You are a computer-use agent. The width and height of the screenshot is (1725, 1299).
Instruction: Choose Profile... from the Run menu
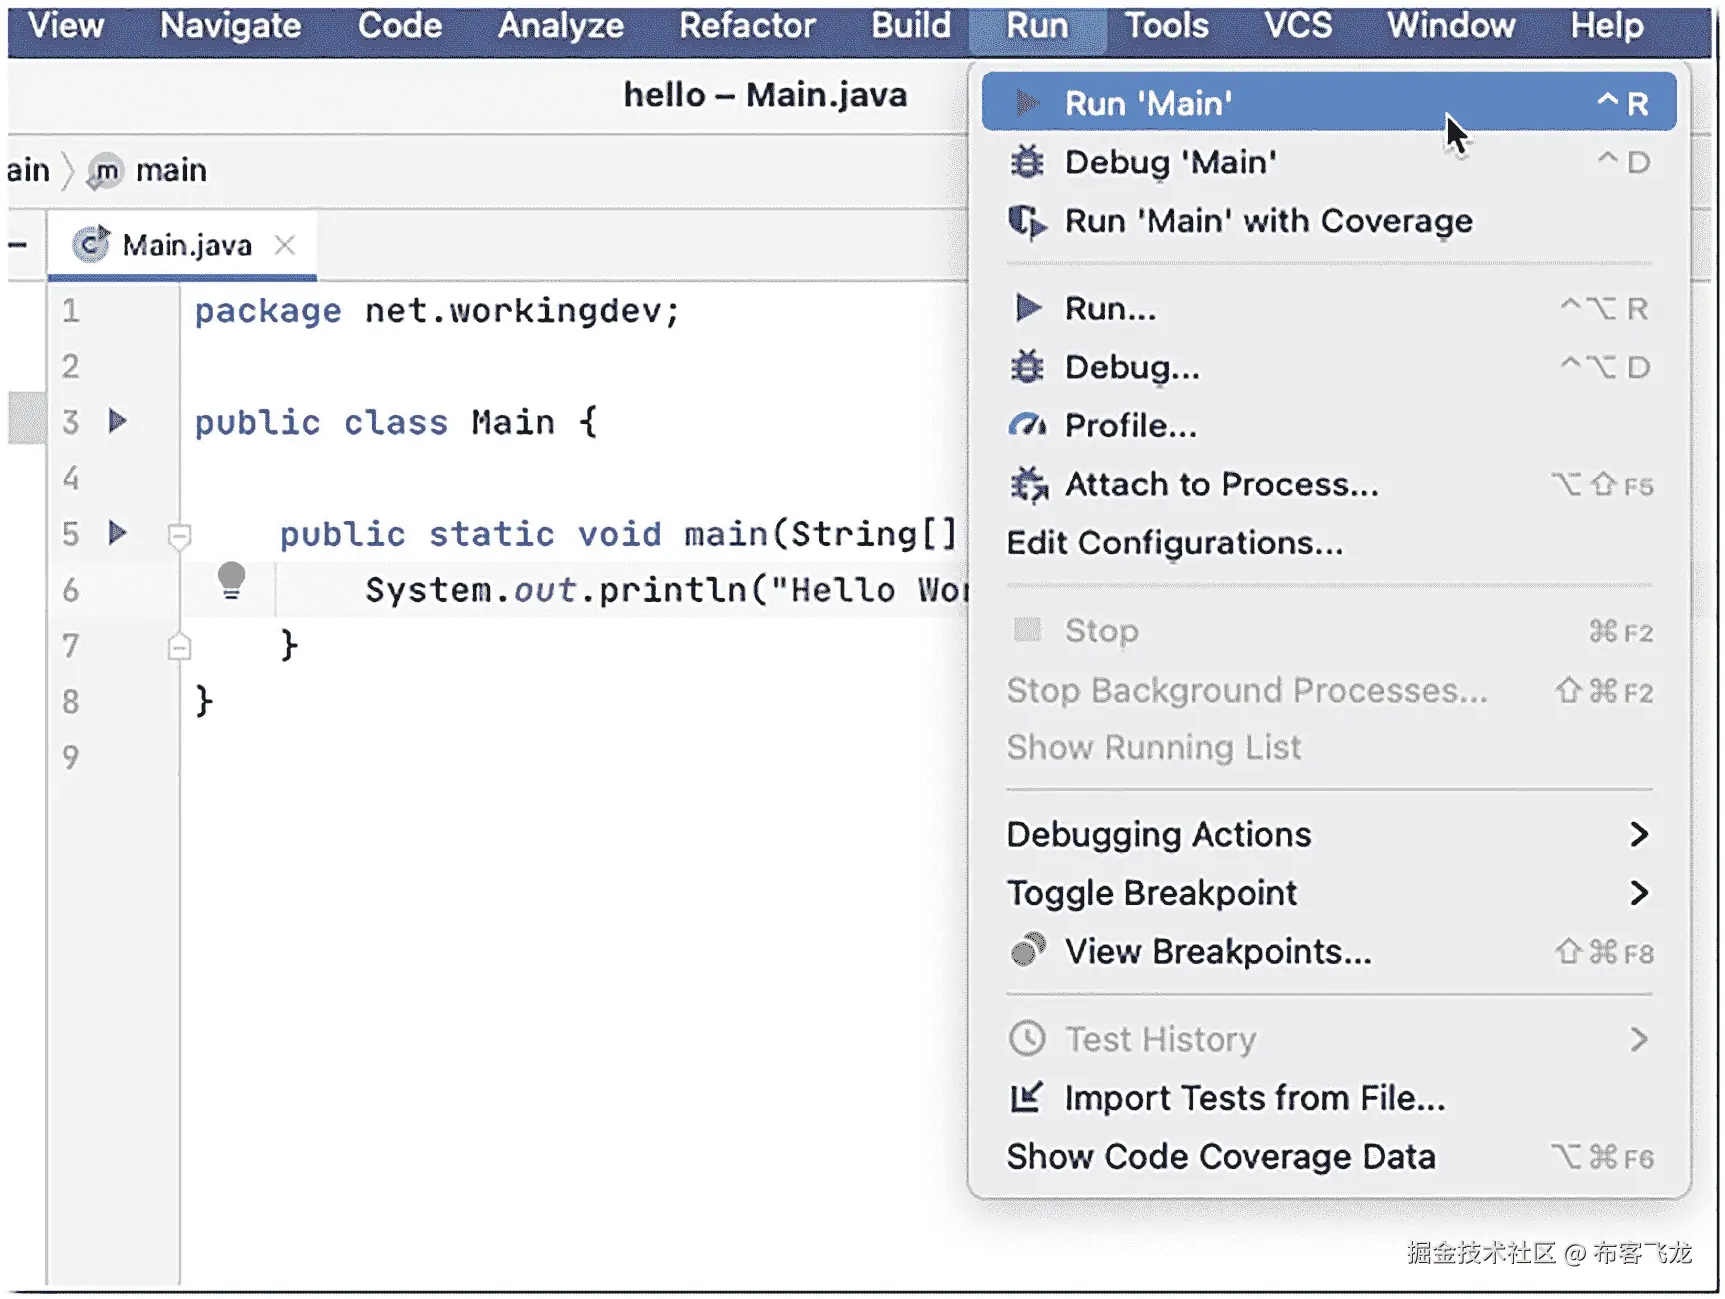coord(1329,426)
